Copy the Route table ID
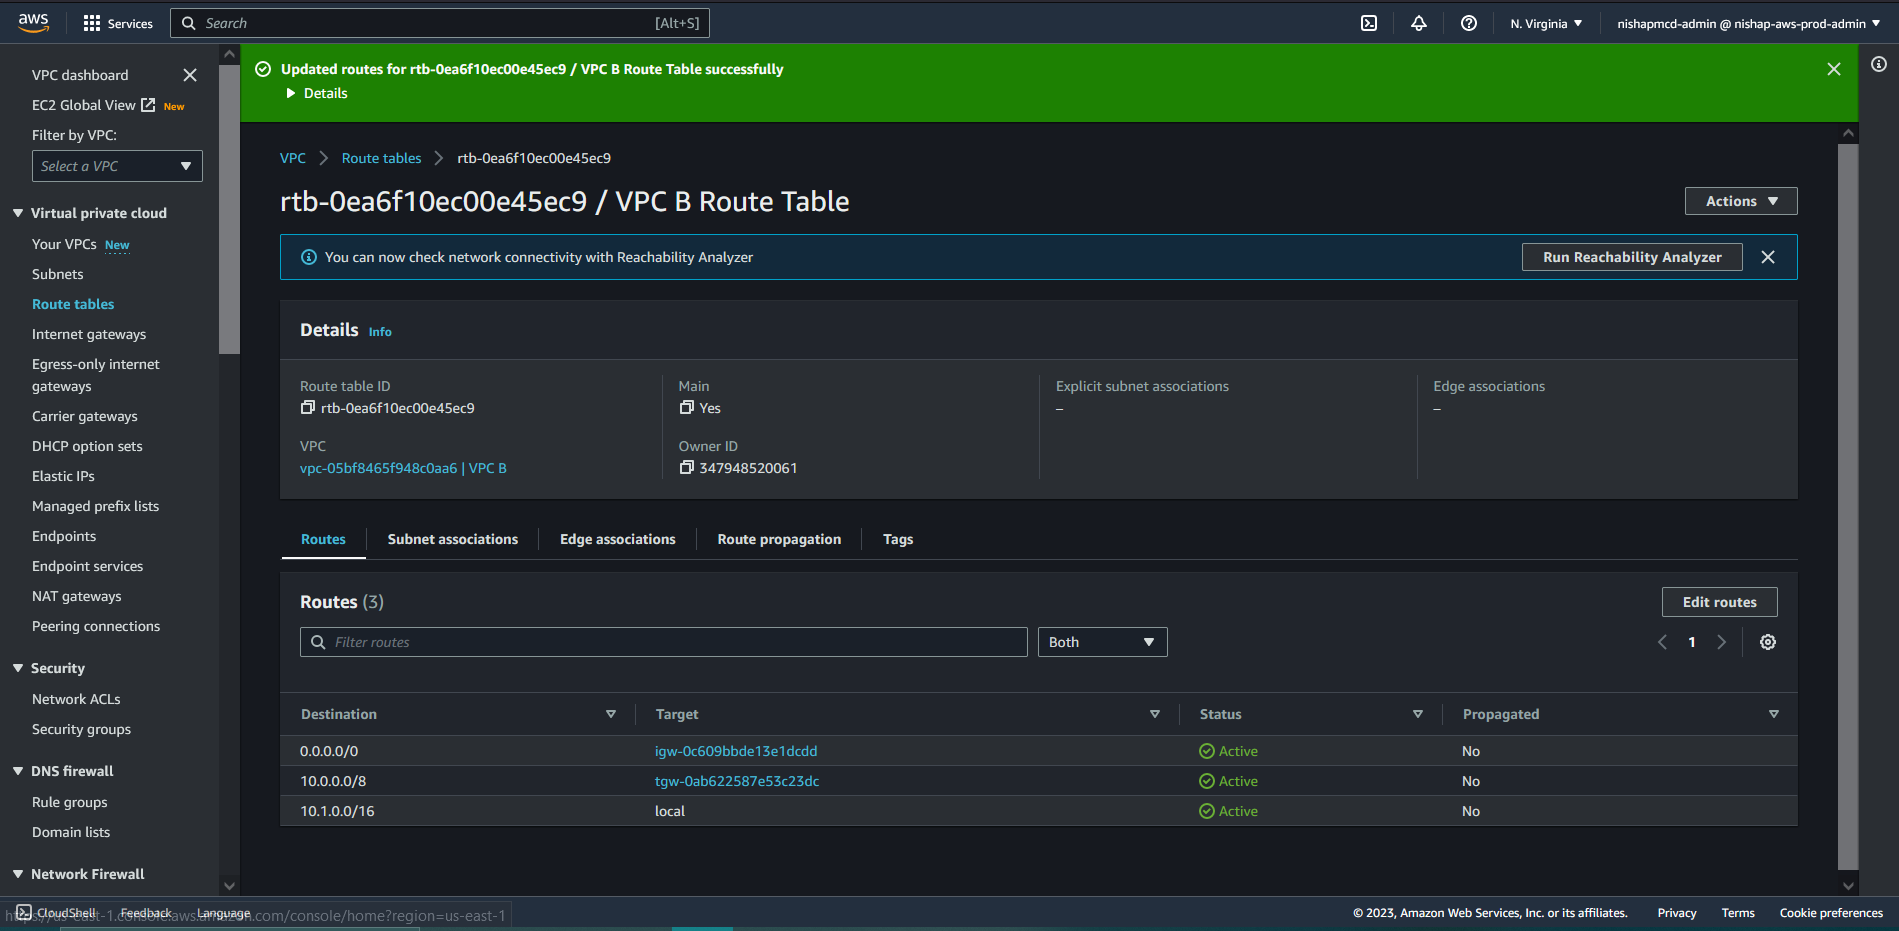This screenshot has width=1899, height=931. 308,408
